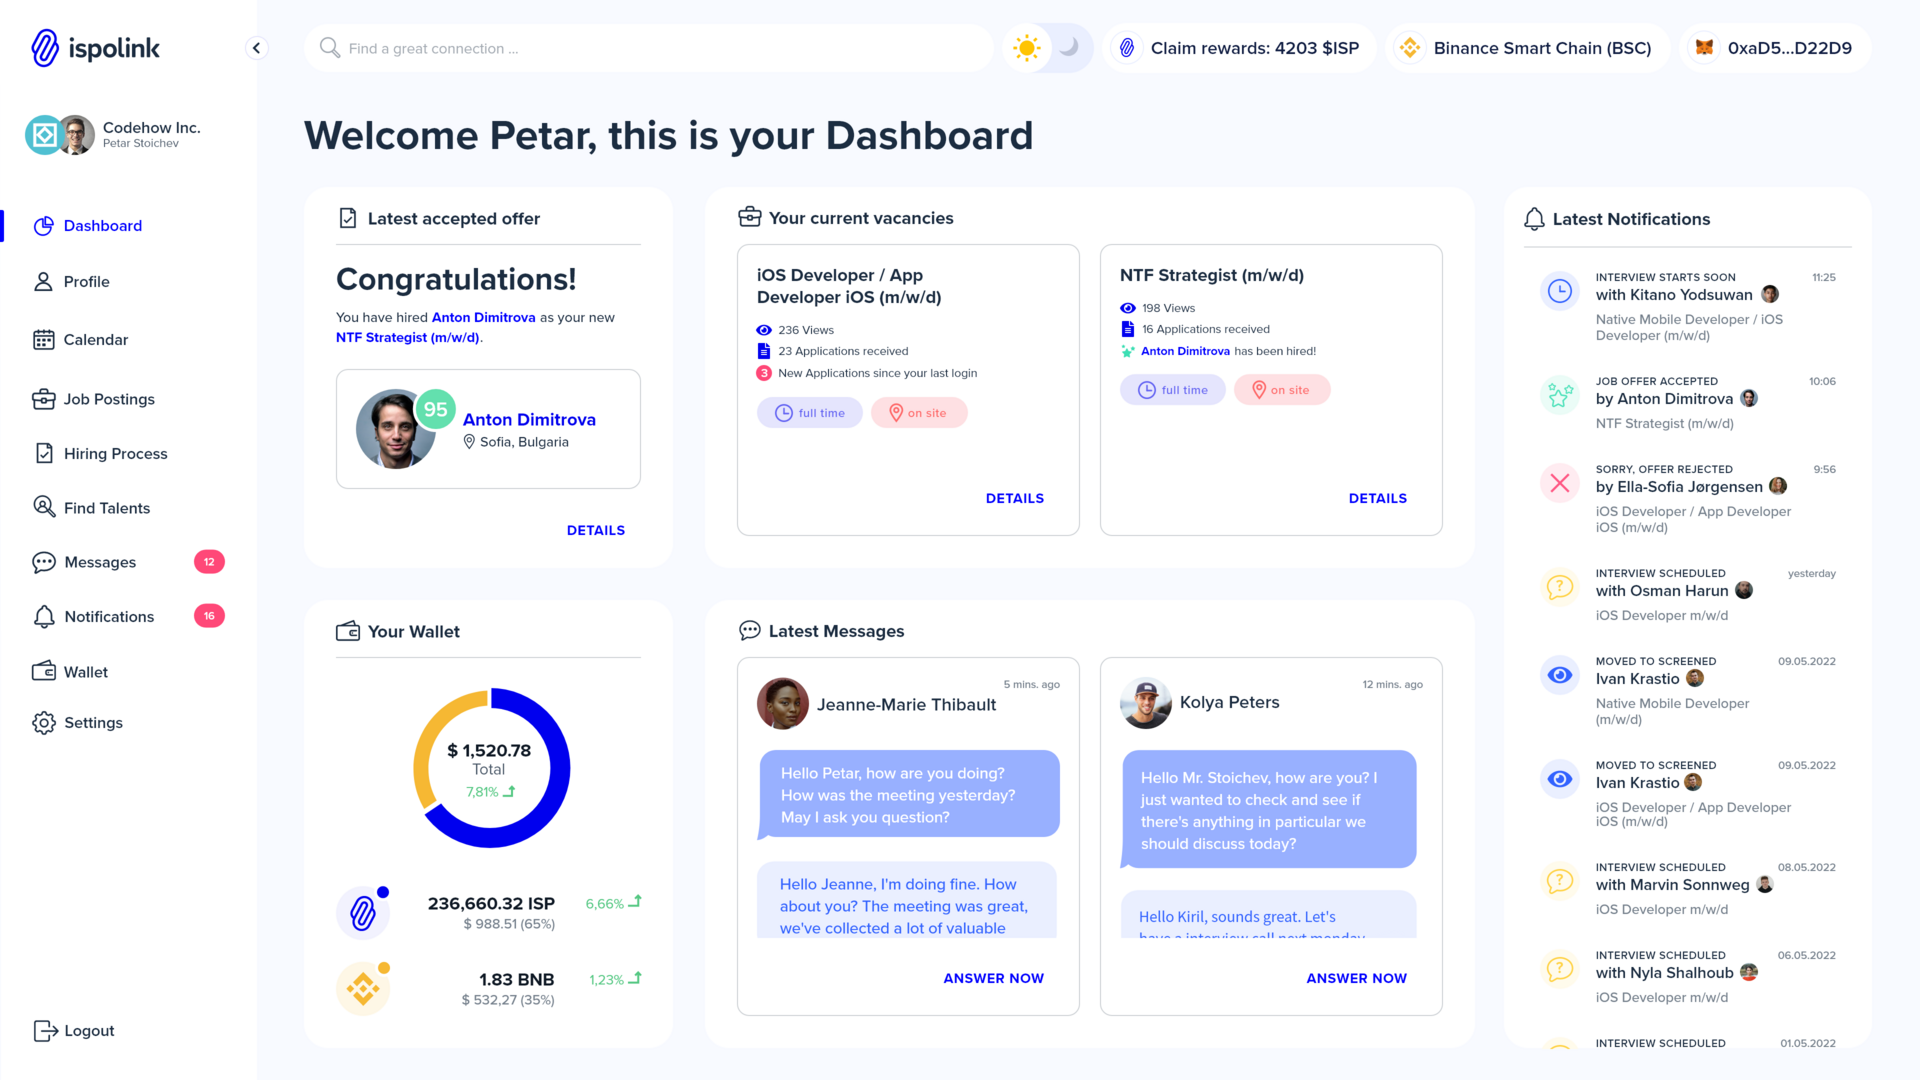Click the Binance Smart Chain logo icon
Image resolution: width=1920 pixels, height=1080 pixels.
point(1410,48)
